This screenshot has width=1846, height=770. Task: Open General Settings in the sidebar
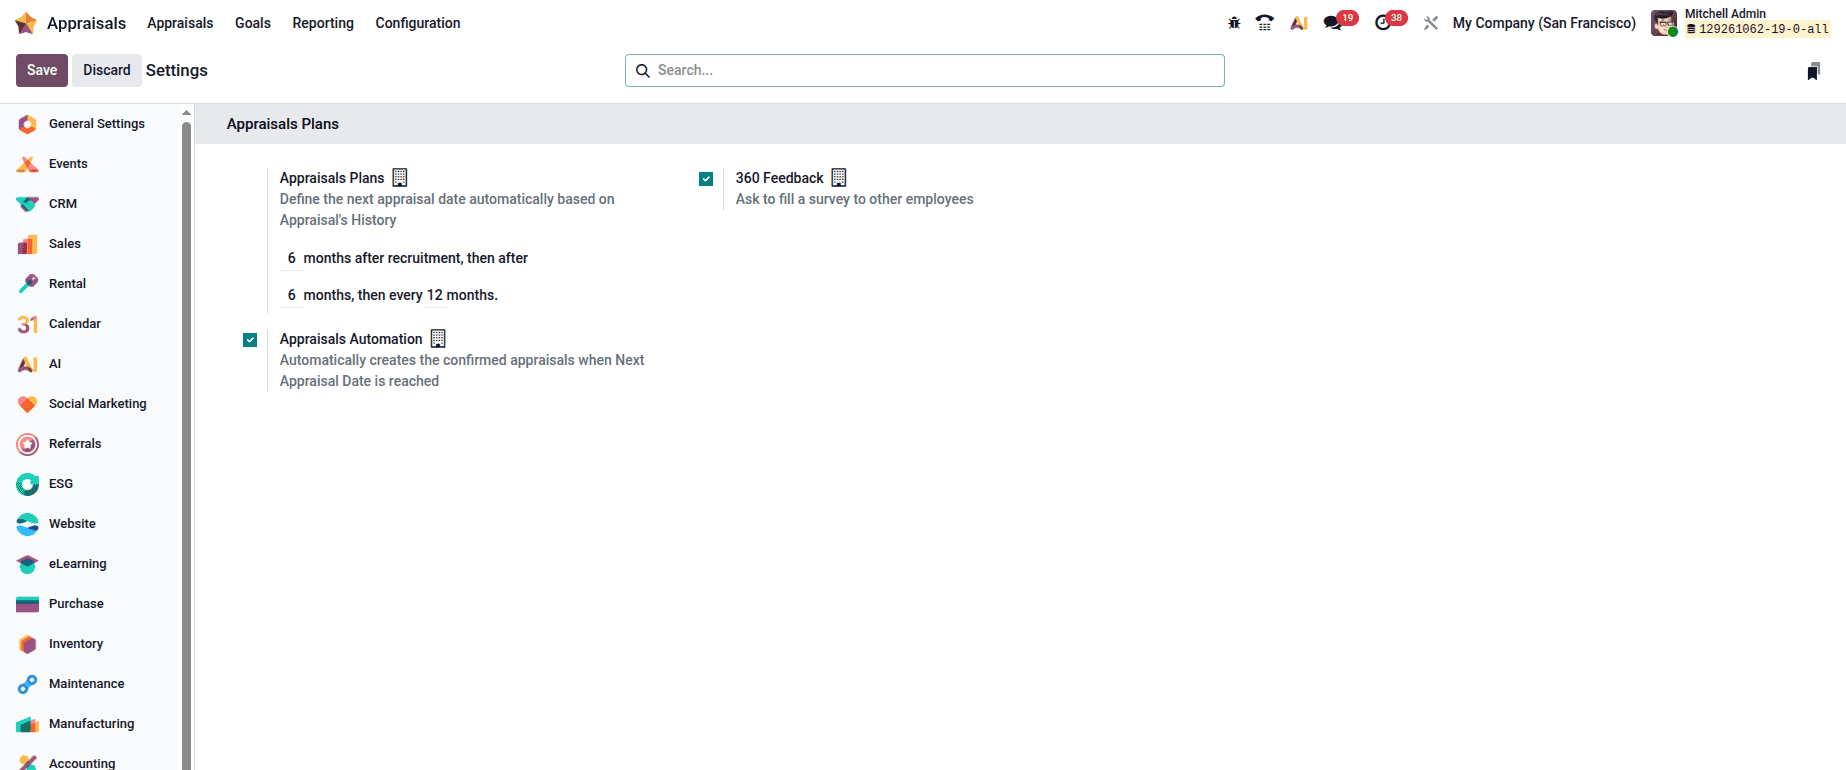click(x=90, y=124)
